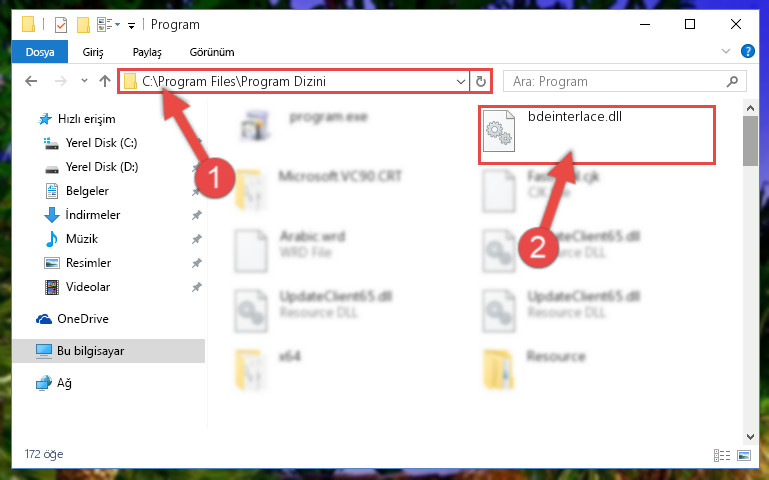The width and height of the screenshot is (769, 480).
Task: Switch to large thumbnails view icon
Action: click(743, 455)
